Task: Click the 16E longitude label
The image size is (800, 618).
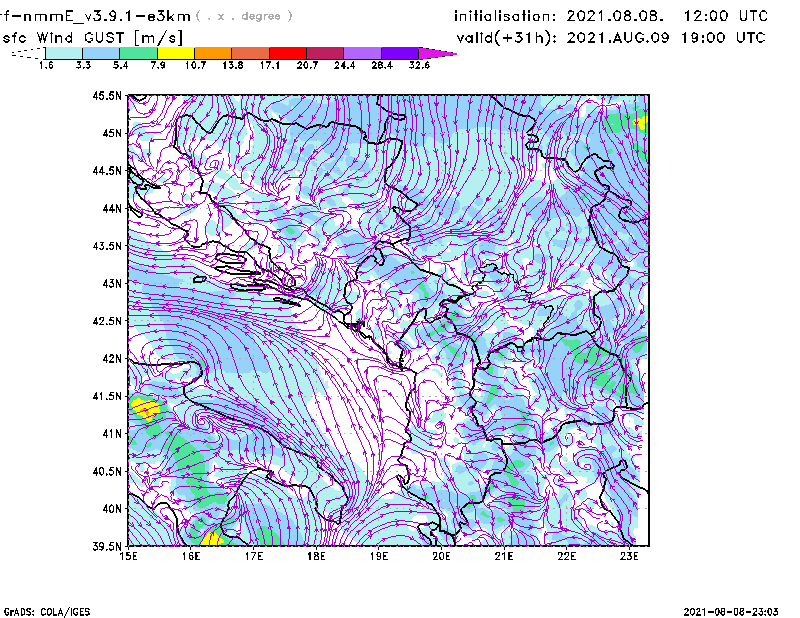Action: 191,556
